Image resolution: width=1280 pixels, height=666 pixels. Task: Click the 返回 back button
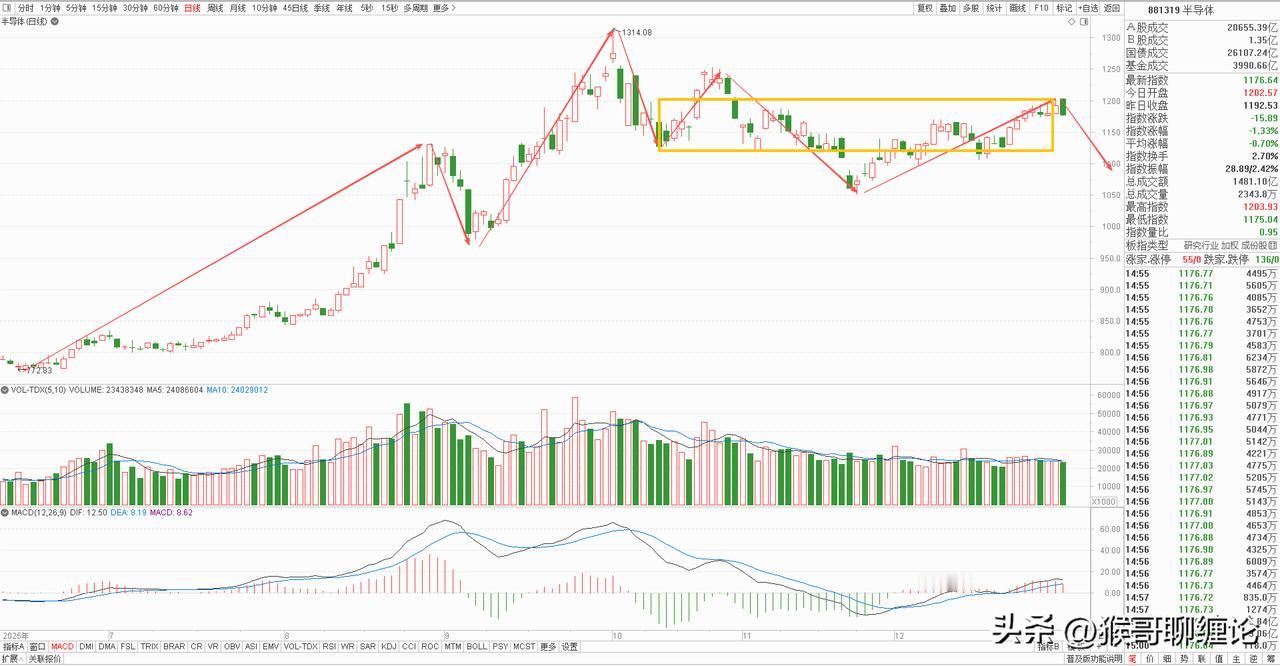[x=1112, y=7]
